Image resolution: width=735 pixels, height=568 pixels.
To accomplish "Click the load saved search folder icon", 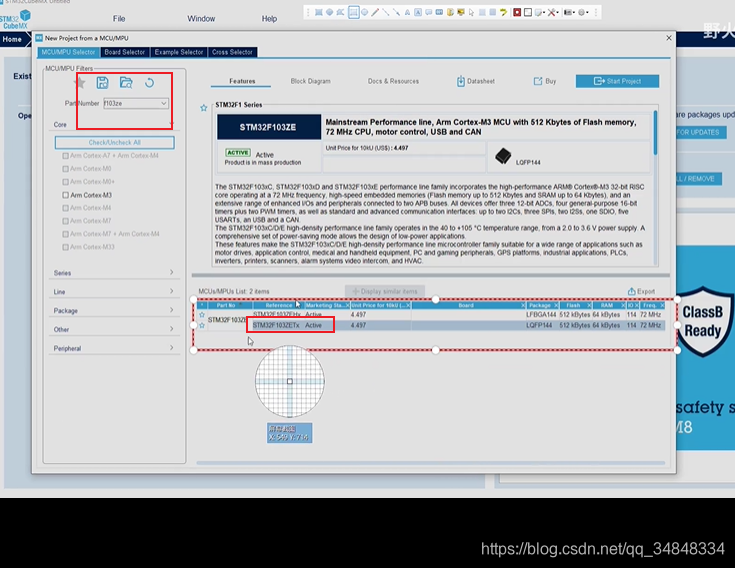I will click(126, 83).
